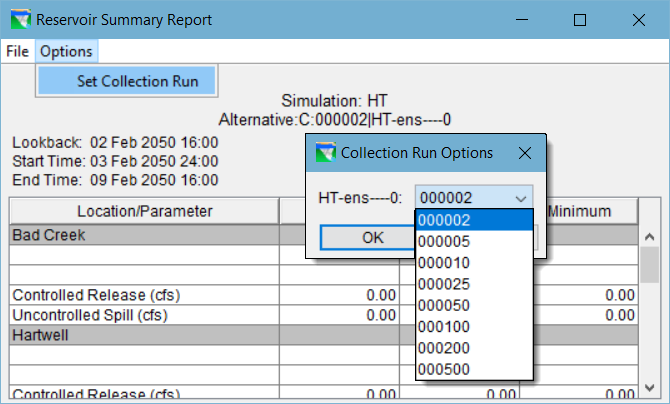Select 000005 from the run list
This screenshot has height=404, width=670.
[x=473, y=242]
